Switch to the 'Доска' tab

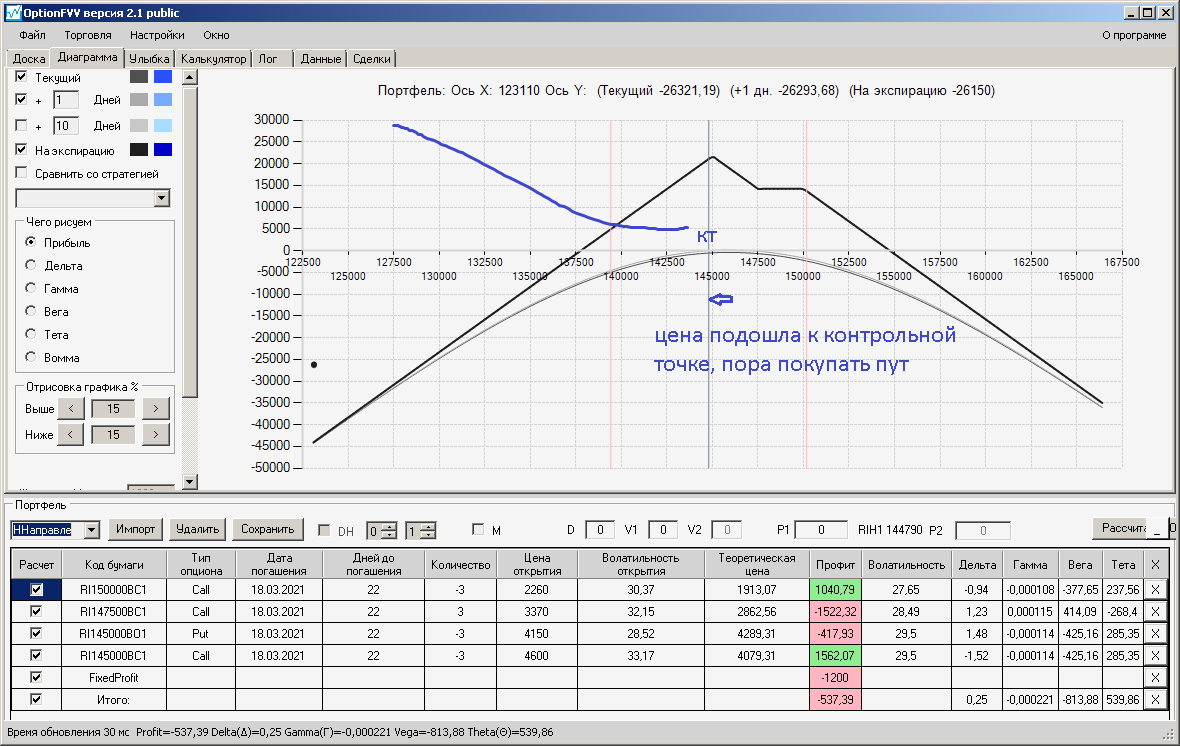tap(29, 59)
